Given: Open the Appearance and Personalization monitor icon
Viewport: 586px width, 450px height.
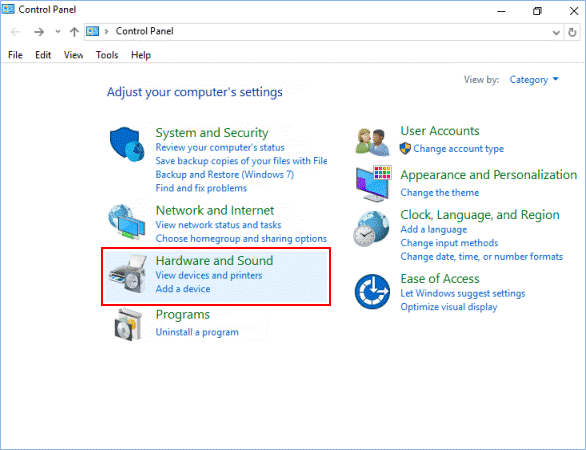Looking at the screenshot, I should (x=373, y=183).
